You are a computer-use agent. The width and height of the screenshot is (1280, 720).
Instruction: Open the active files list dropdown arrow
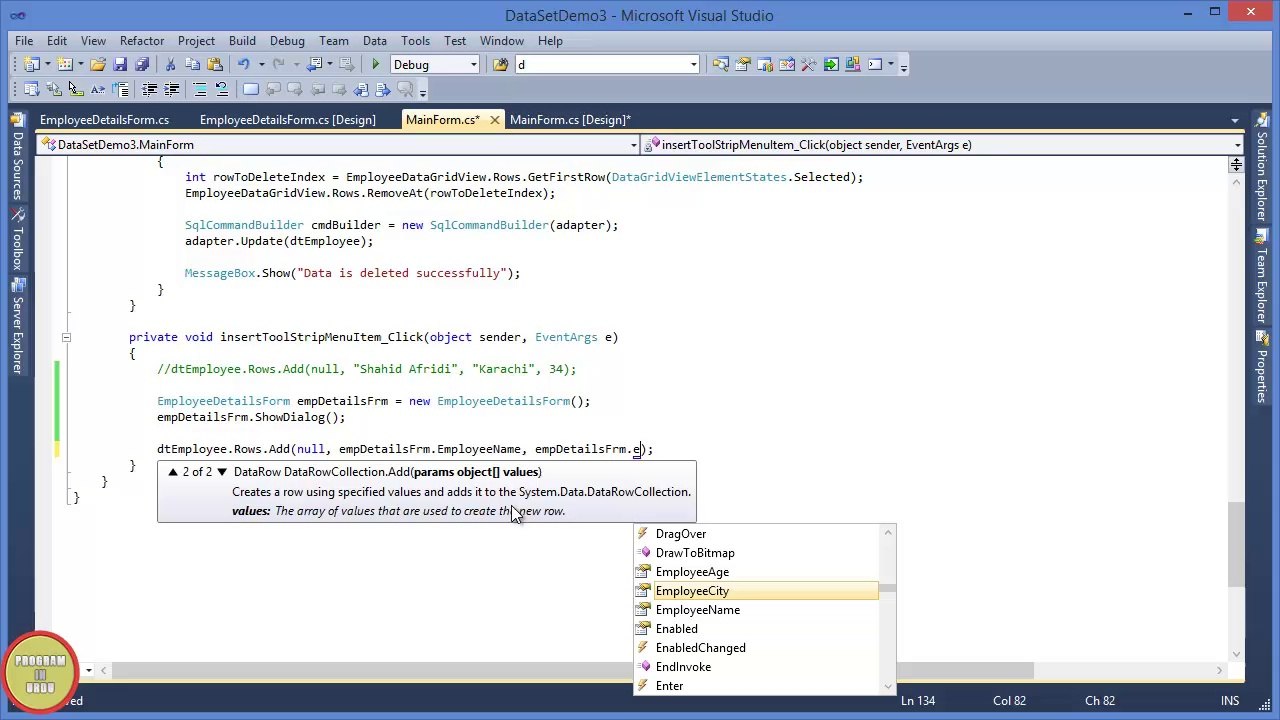coord(1235,121)
